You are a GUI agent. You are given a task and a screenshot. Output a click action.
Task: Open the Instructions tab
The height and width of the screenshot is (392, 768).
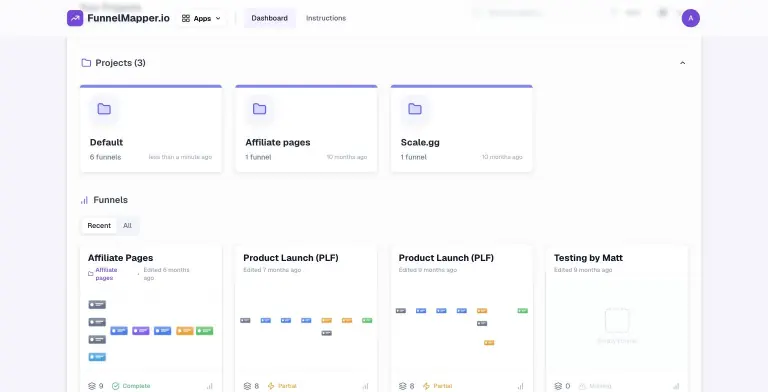pos(326,18)
